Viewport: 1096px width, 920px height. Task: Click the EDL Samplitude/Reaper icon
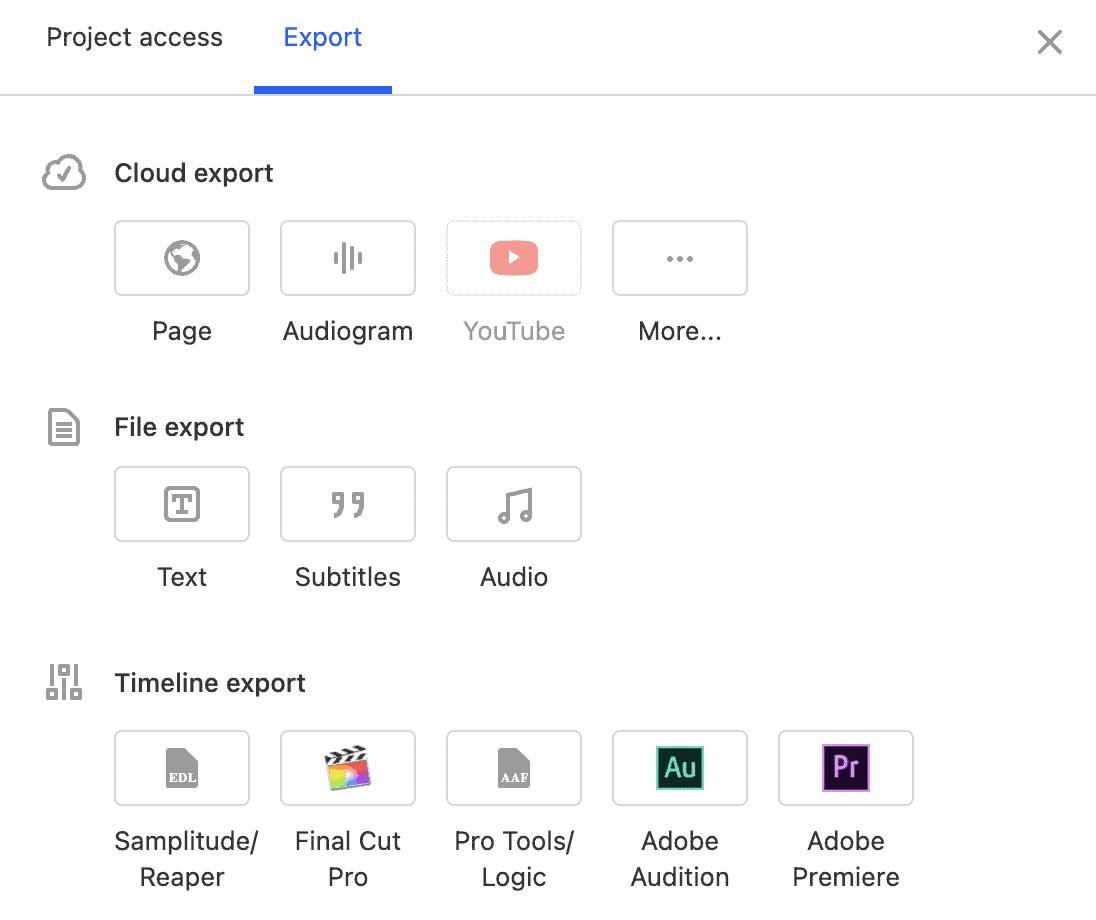(182, 768)
